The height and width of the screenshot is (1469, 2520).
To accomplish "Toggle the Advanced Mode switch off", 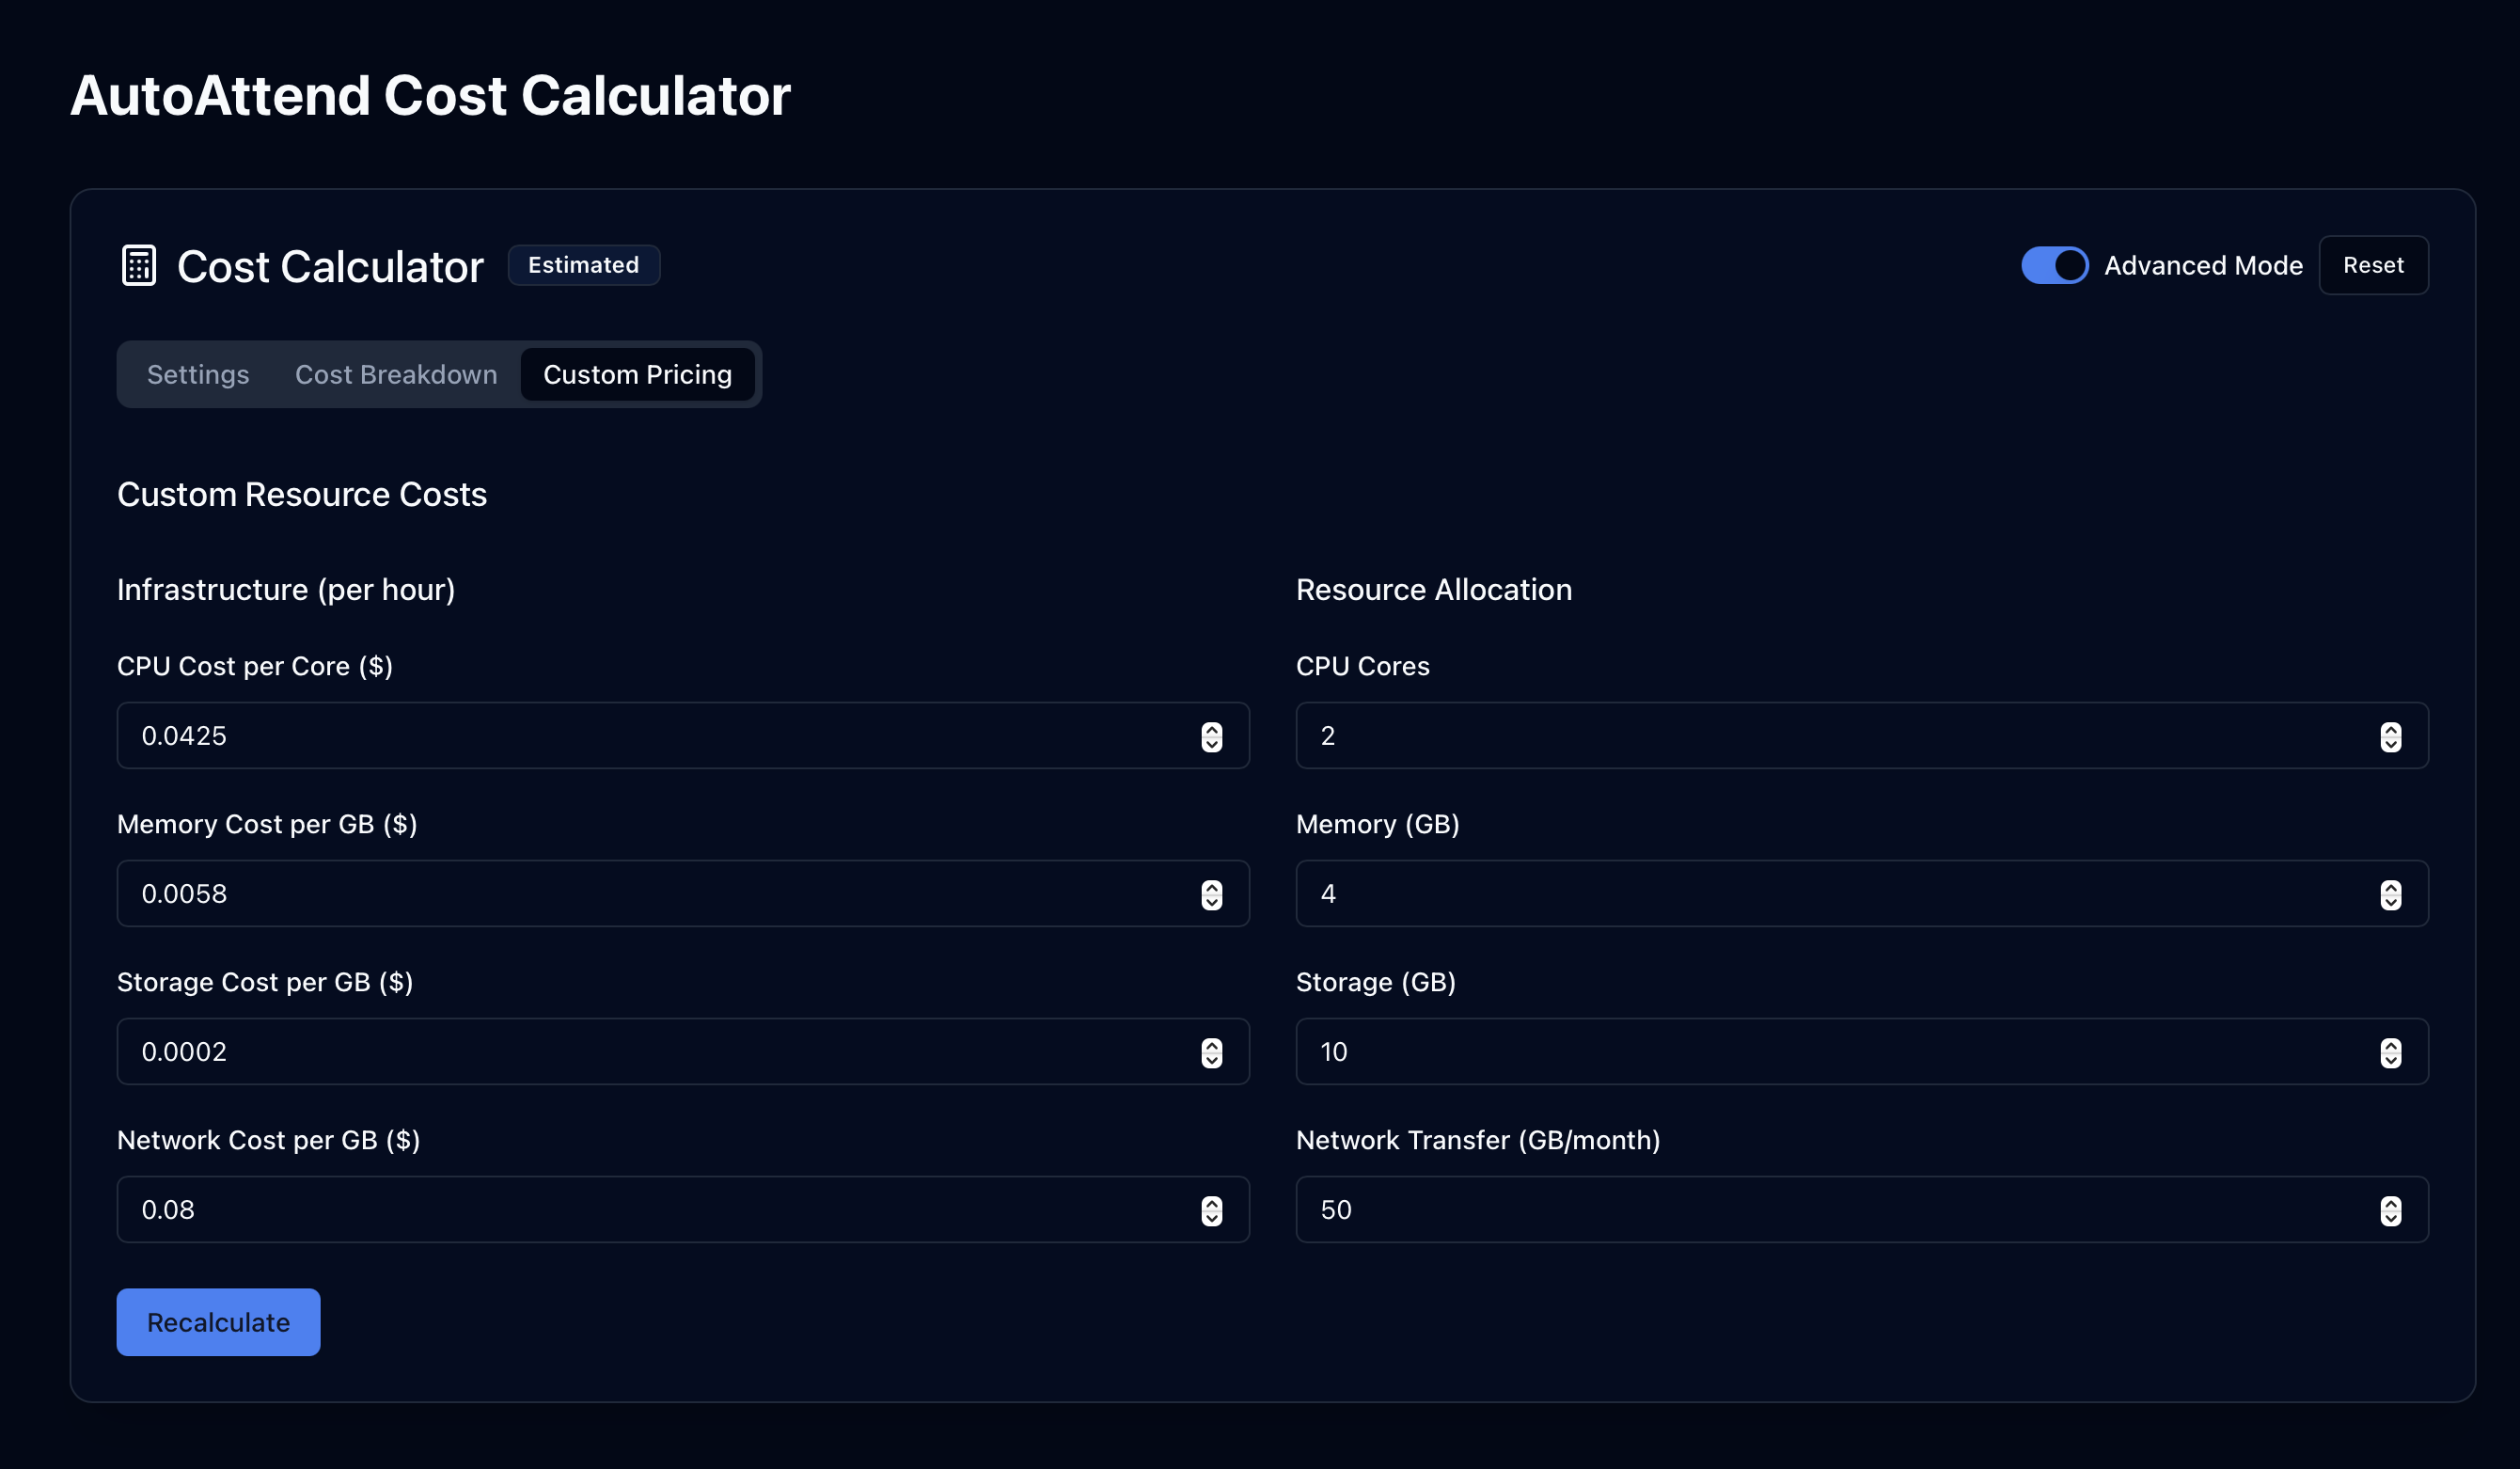I will pyautogui.click(x=2054, y=265).
